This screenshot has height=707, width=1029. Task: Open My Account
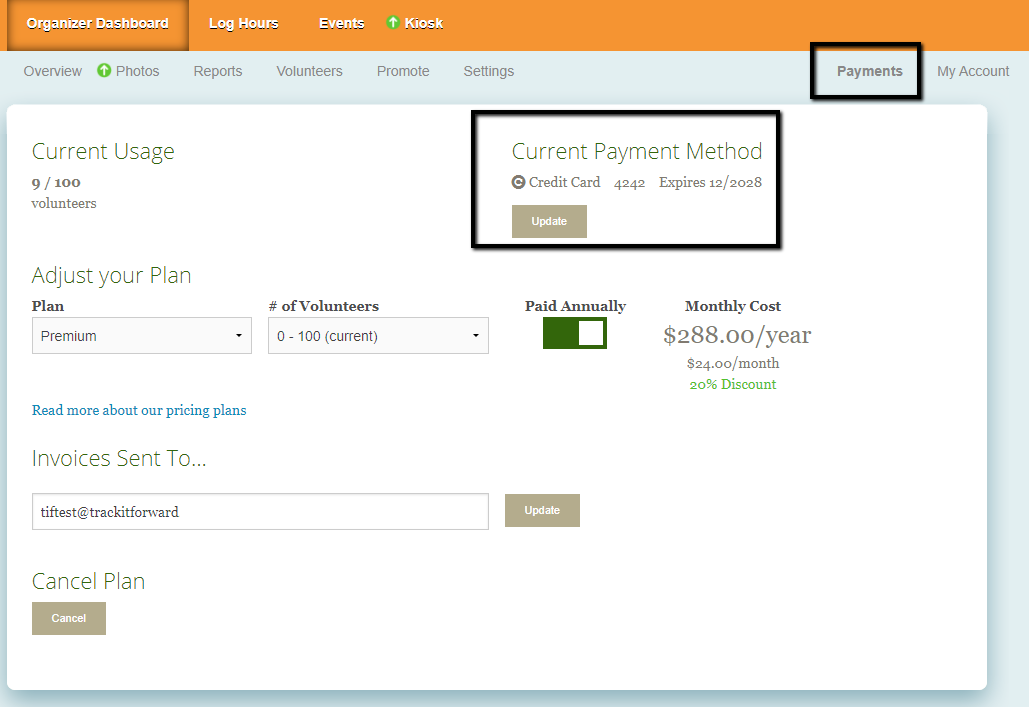click(x=973, y=71)
